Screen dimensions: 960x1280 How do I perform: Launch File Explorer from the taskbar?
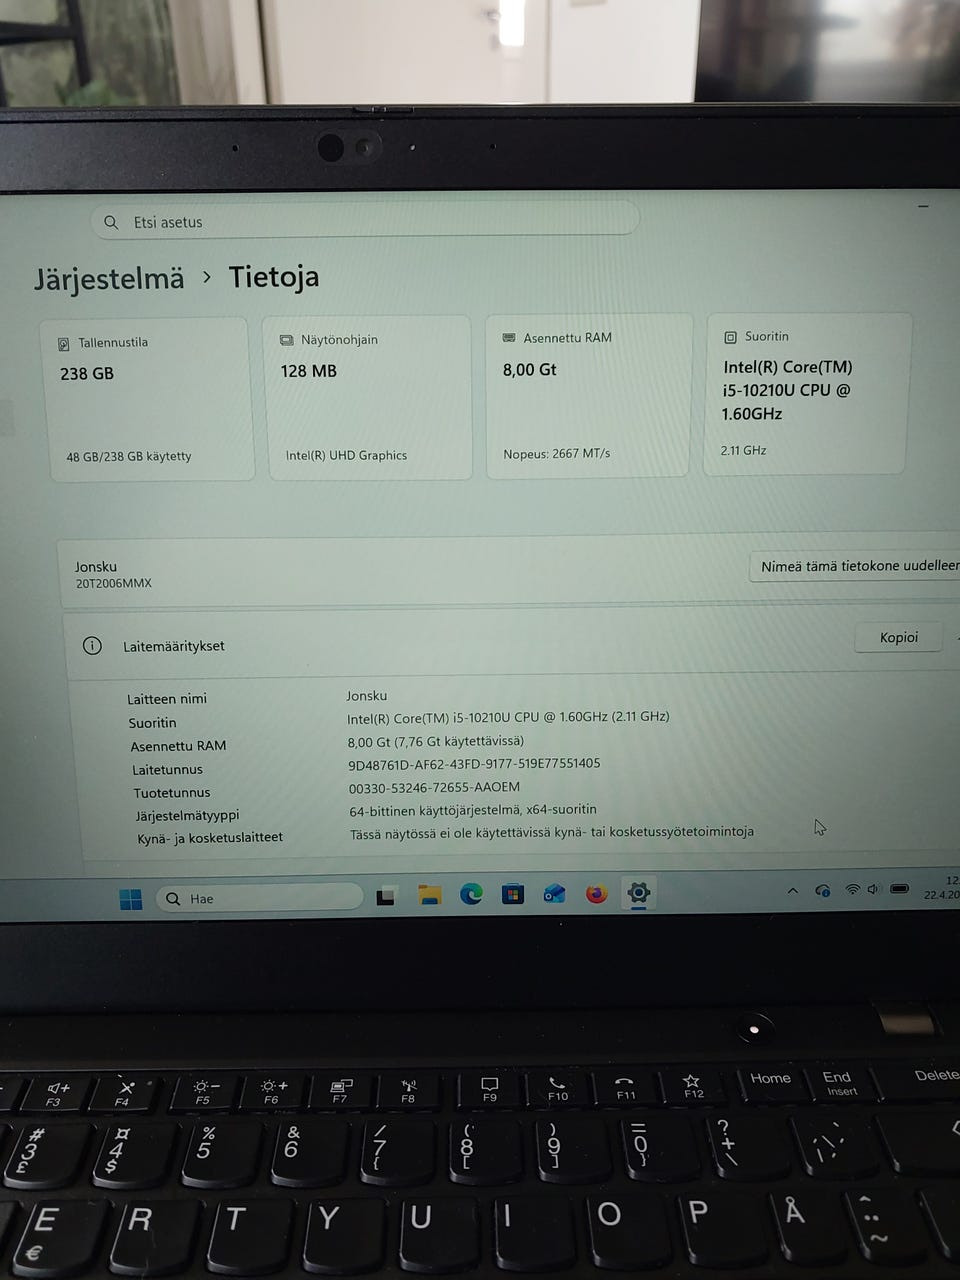[429, 895]
